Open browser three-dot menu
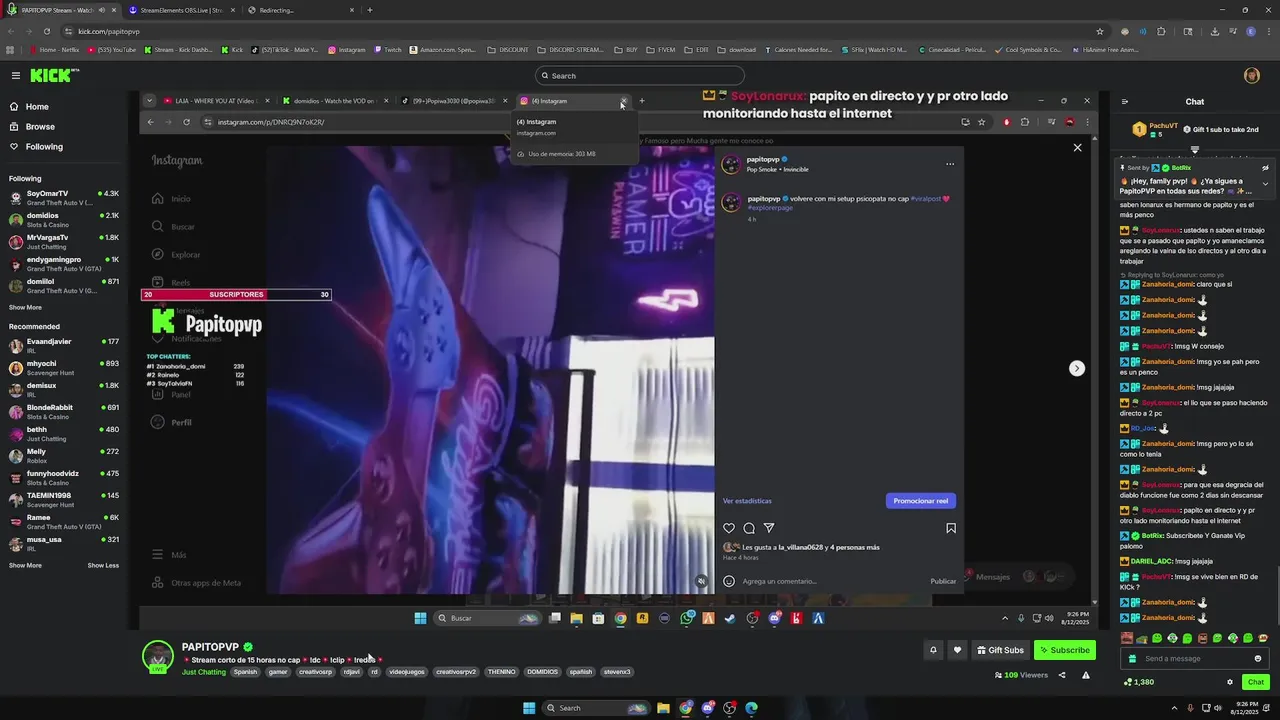Image resolution: width=1280 pixels, height=720 pixels. (1269, 31)
